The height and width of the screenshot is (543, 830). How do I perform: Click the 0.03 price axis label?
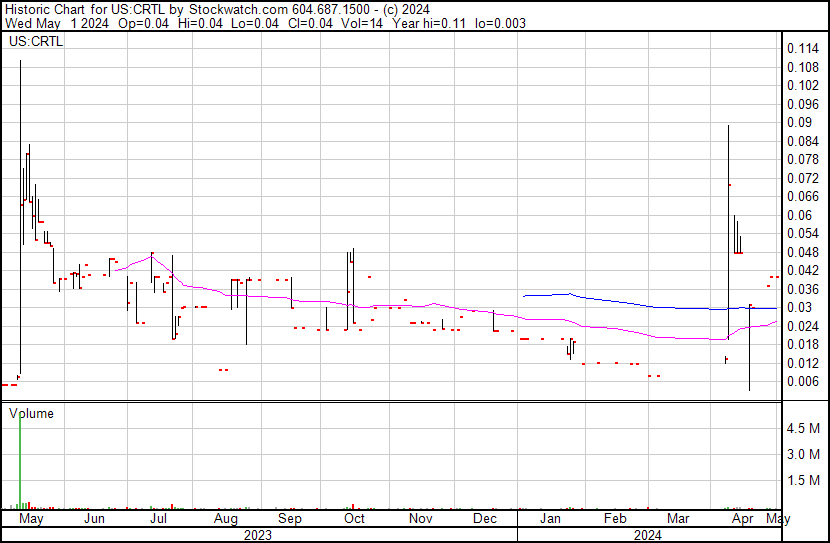coord(799,307)
